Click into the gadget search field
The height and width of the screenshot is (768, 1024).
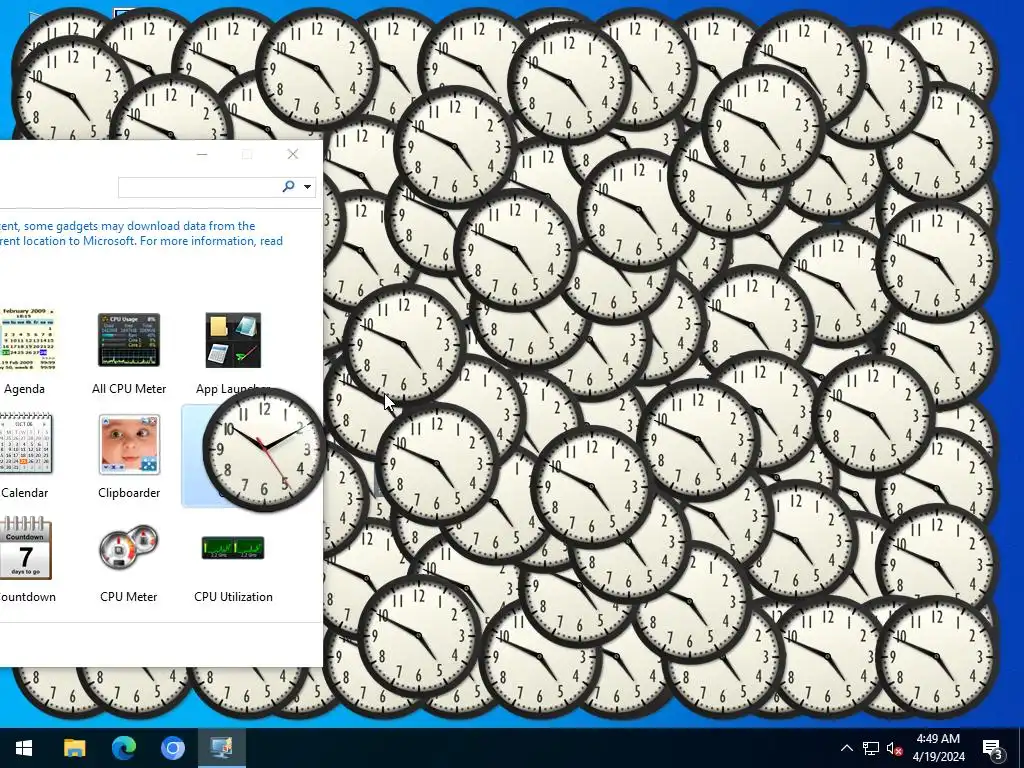pyautogui.click(x=199, y=187)
